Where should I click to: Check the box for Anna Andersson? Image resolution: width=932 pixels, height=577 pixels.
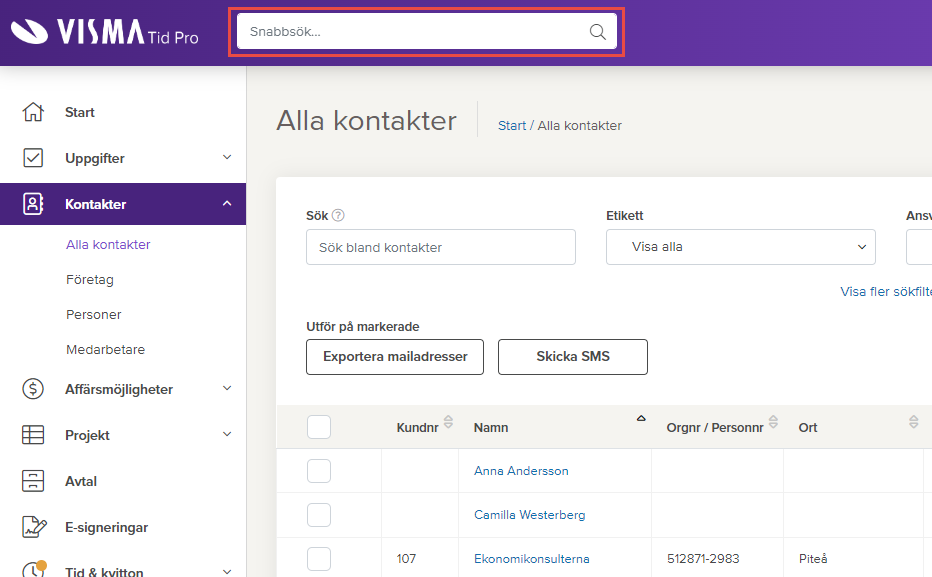point(319,471)
